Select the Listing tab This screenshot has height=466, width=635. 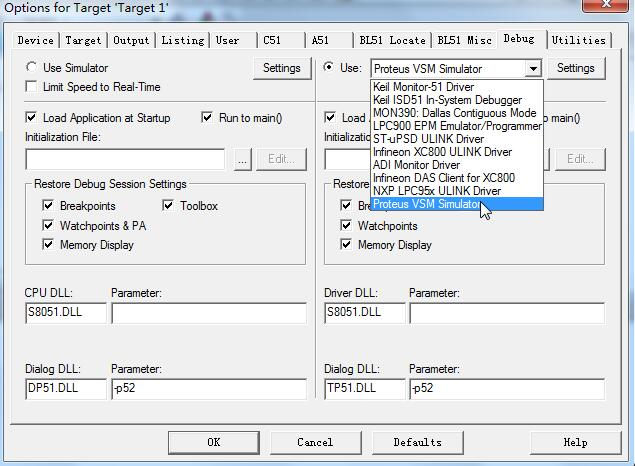coord(183,40)
